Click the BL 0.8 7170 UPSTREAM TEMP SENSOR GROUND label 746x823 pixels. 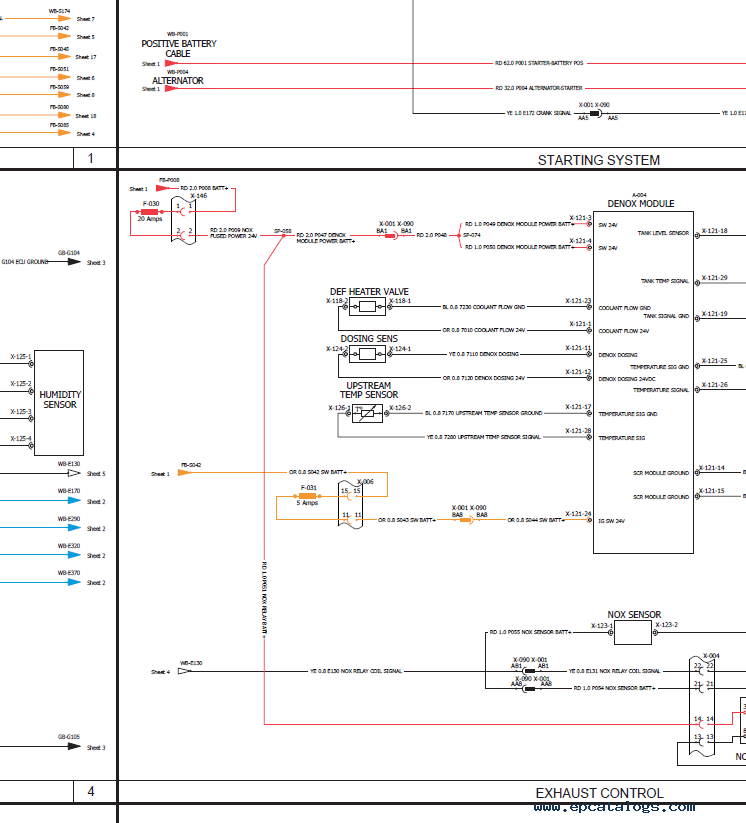click(x=484, y=413)
